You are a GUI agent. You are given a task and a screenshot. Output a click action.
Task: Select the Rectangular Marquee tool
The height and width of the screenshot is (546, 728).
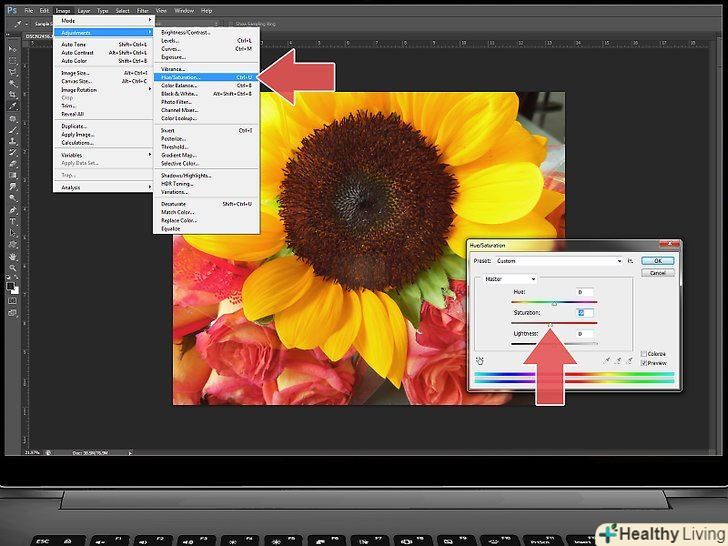13,61
